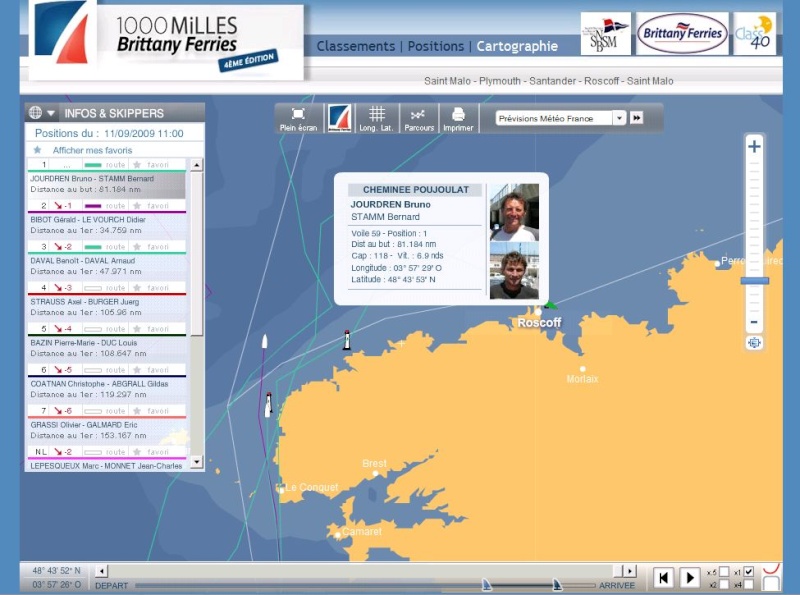Mark rank 7 as favori with its star

click(137, 411)
